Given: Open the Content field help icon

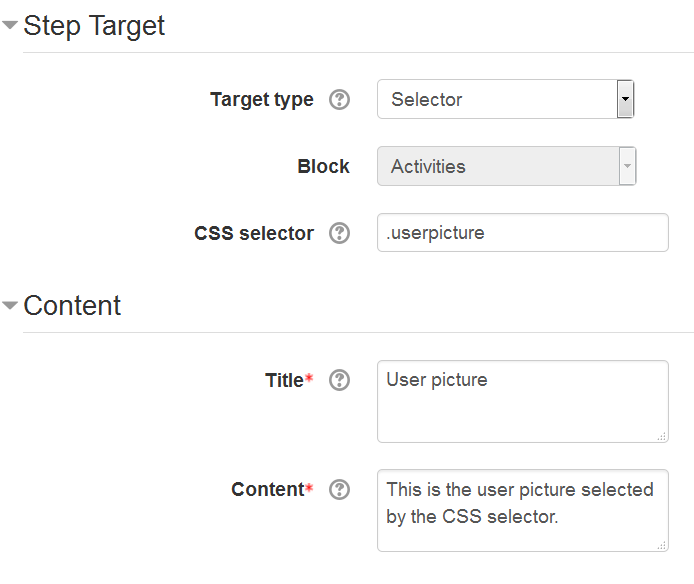Looking at the screenshot, I should tap(339, 490).
